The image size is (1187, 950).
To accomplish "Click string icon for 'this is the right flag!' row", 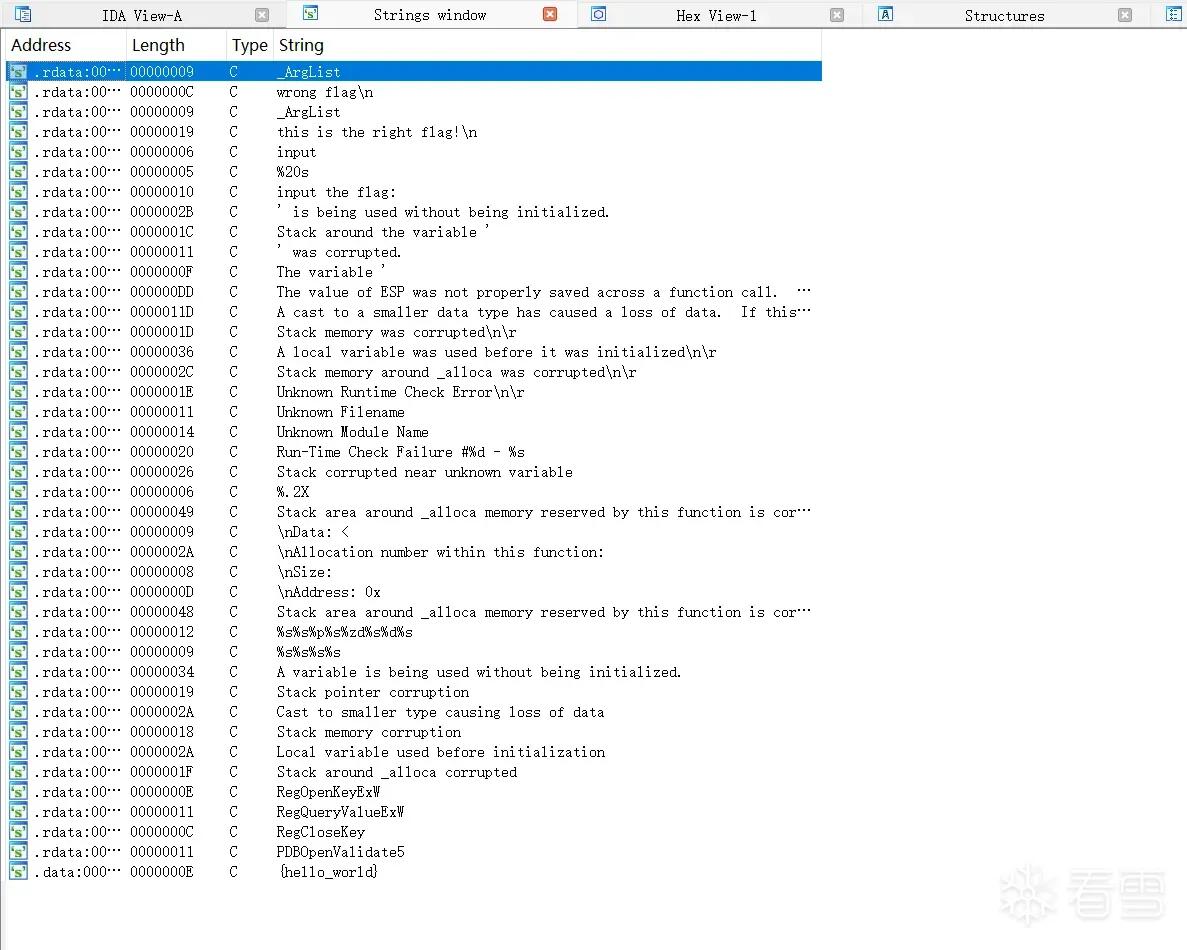I will pyautogui.click(x=18, y=132).
